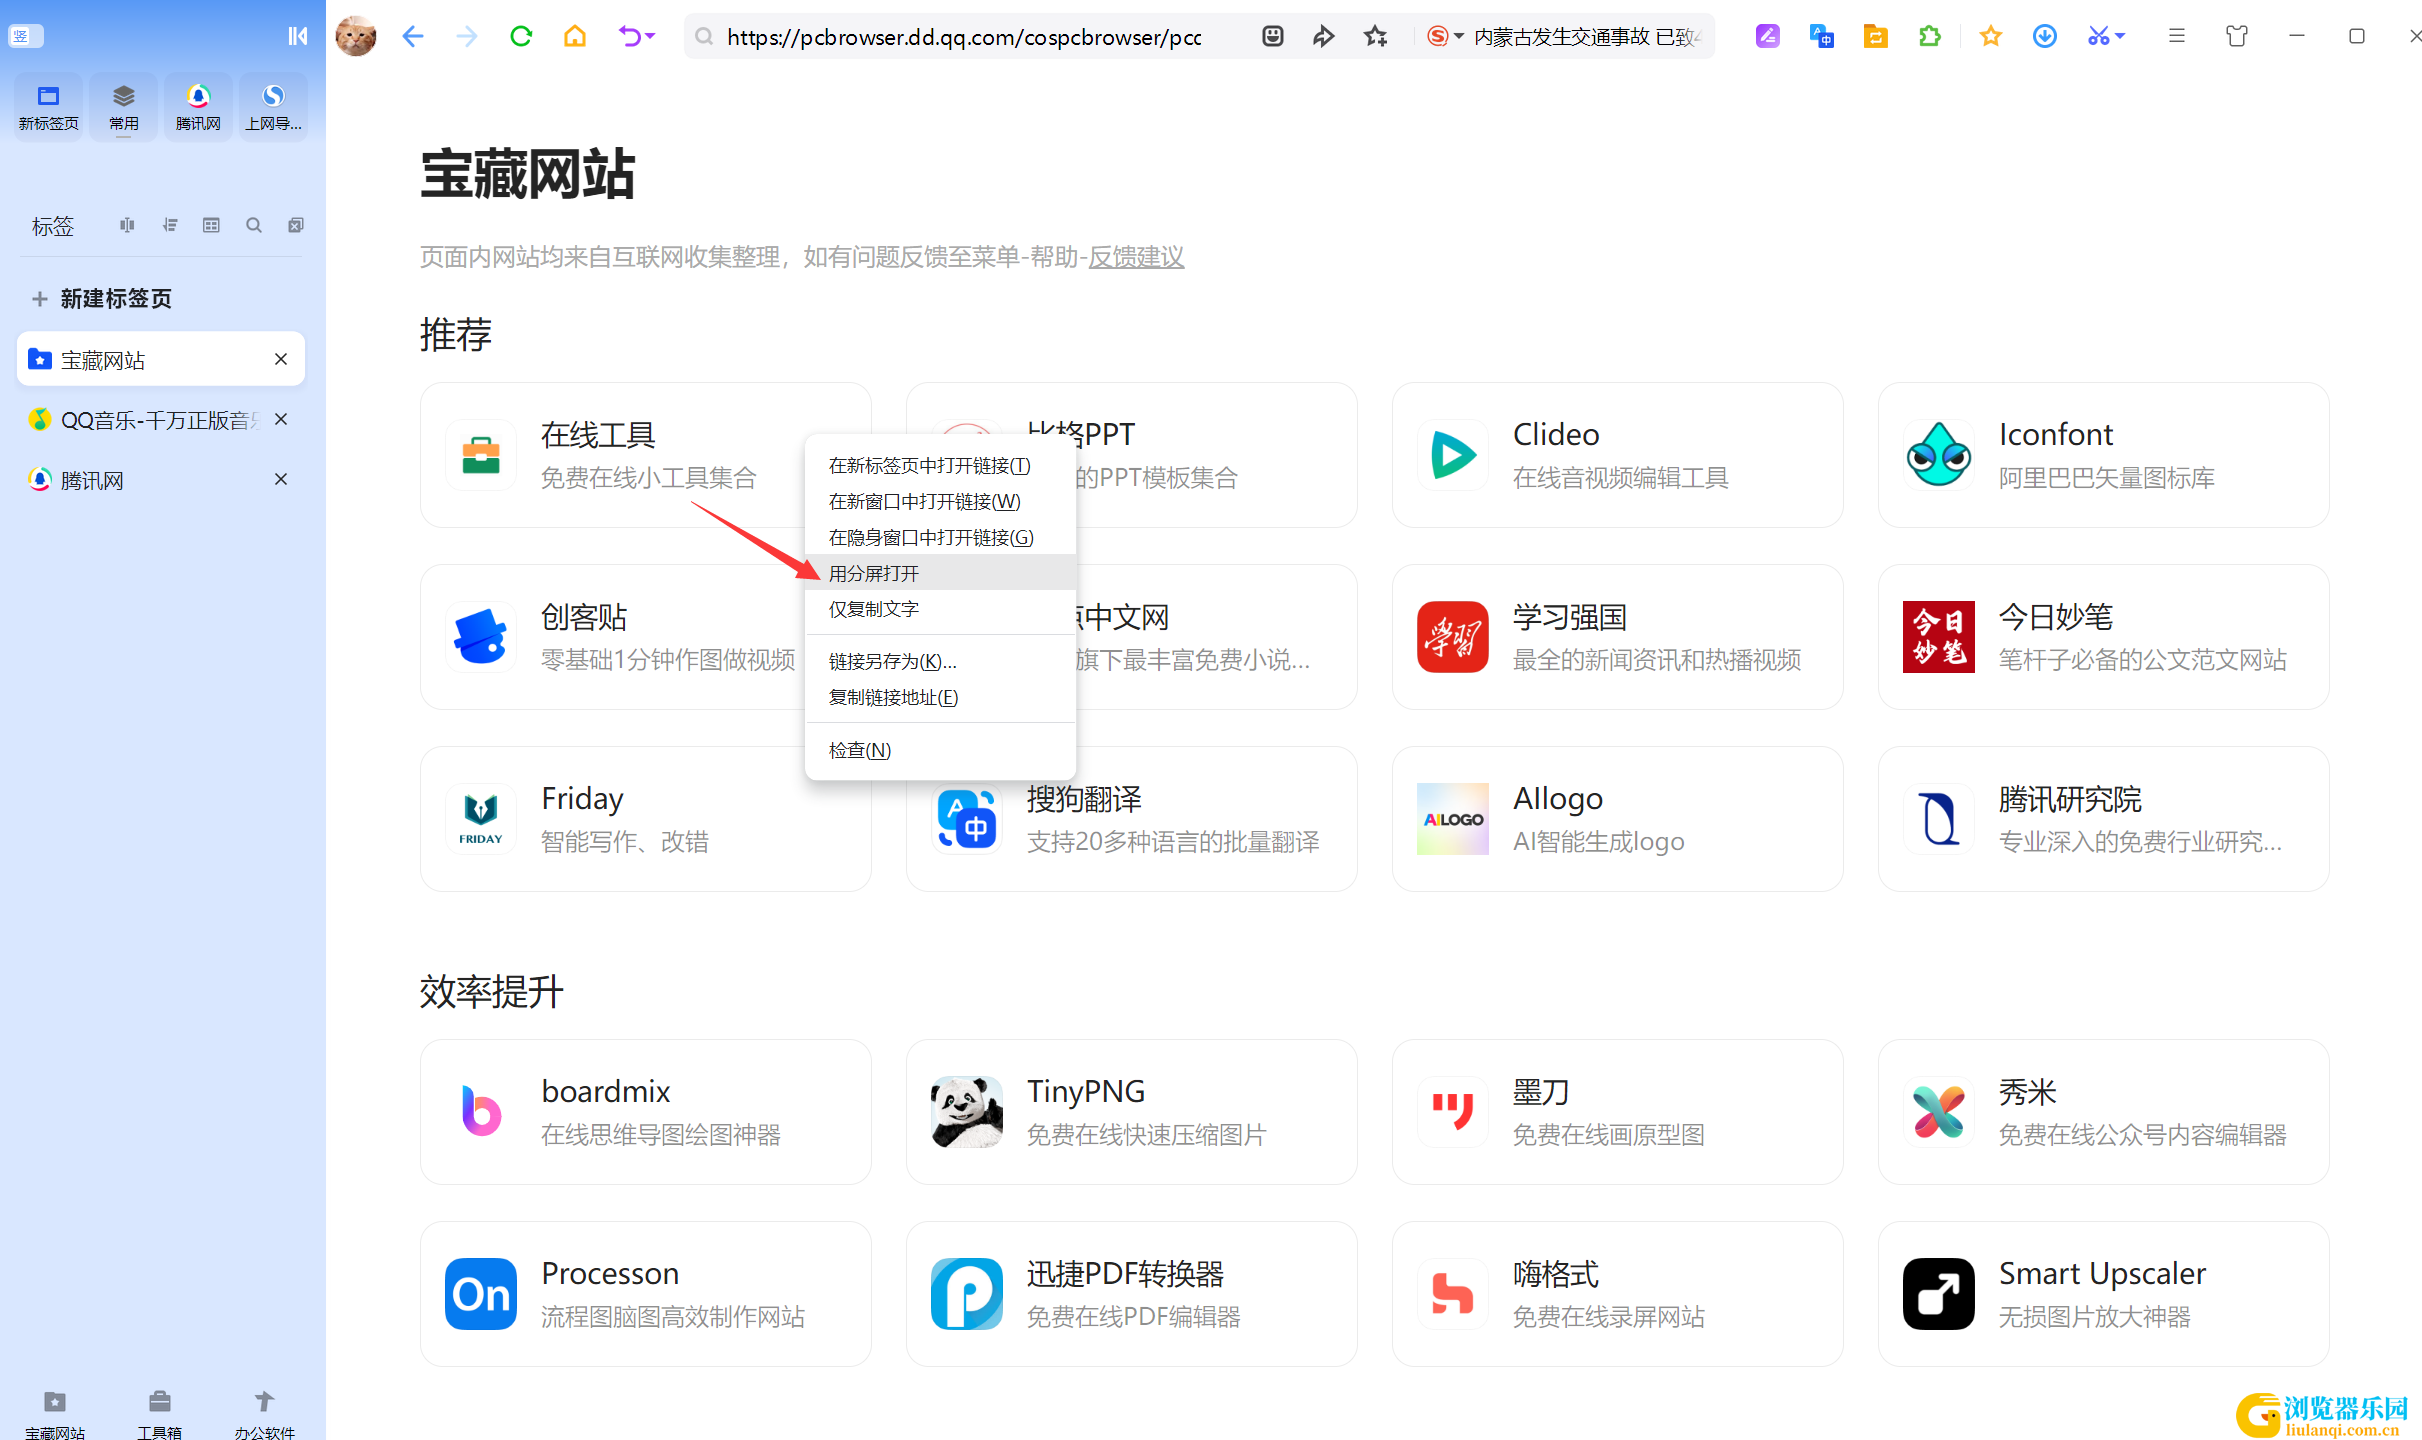Collapse the sidebar with the top collapse icon
2422x1440 pixels.
click(297, 36)
